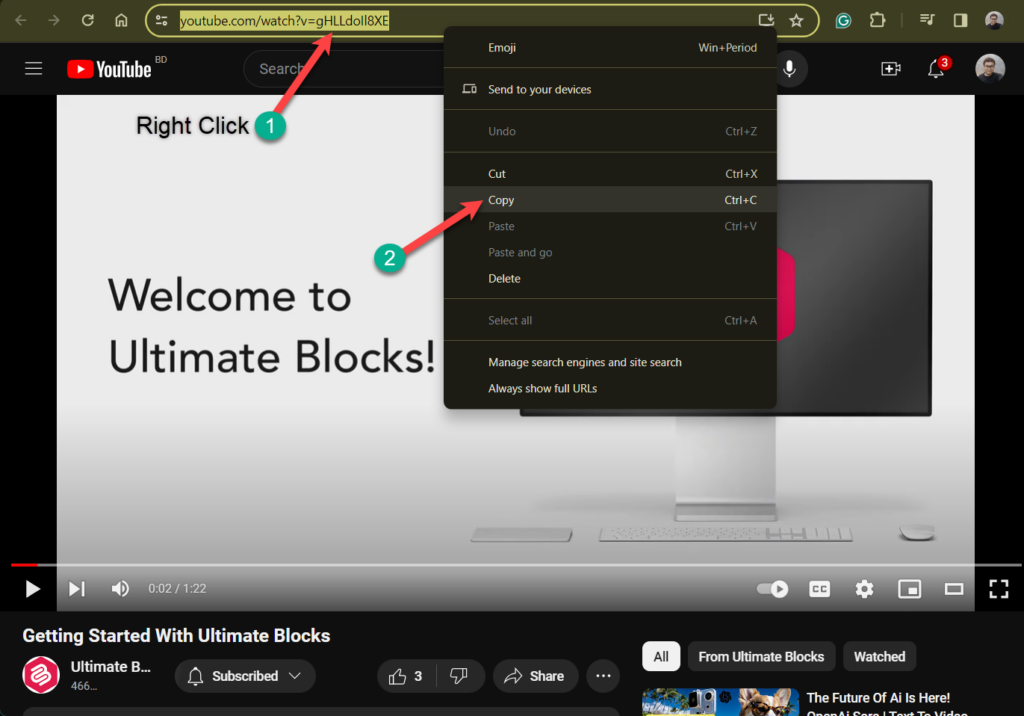
Task: Mute the video with the volume icon
Action: click(x=120, y=589)
